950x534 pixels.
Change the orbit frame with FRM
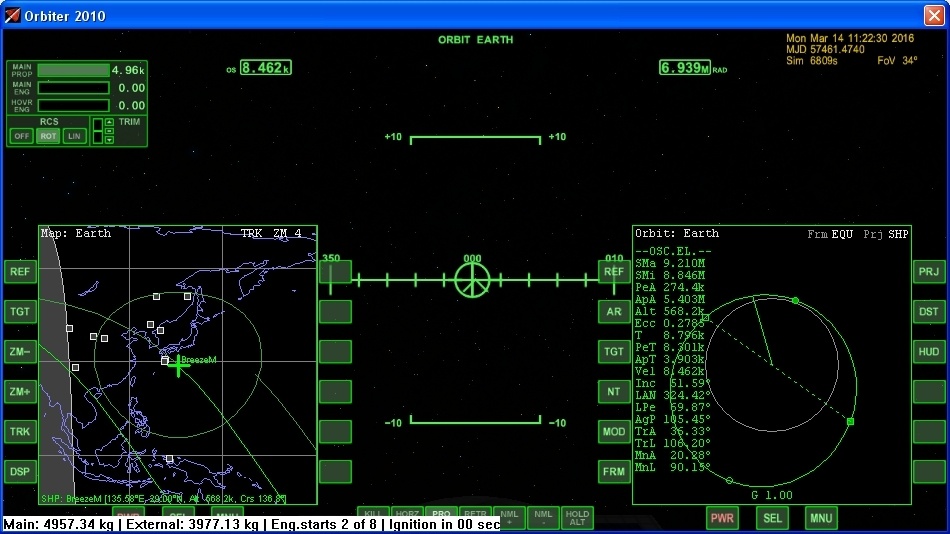point(614,472)
